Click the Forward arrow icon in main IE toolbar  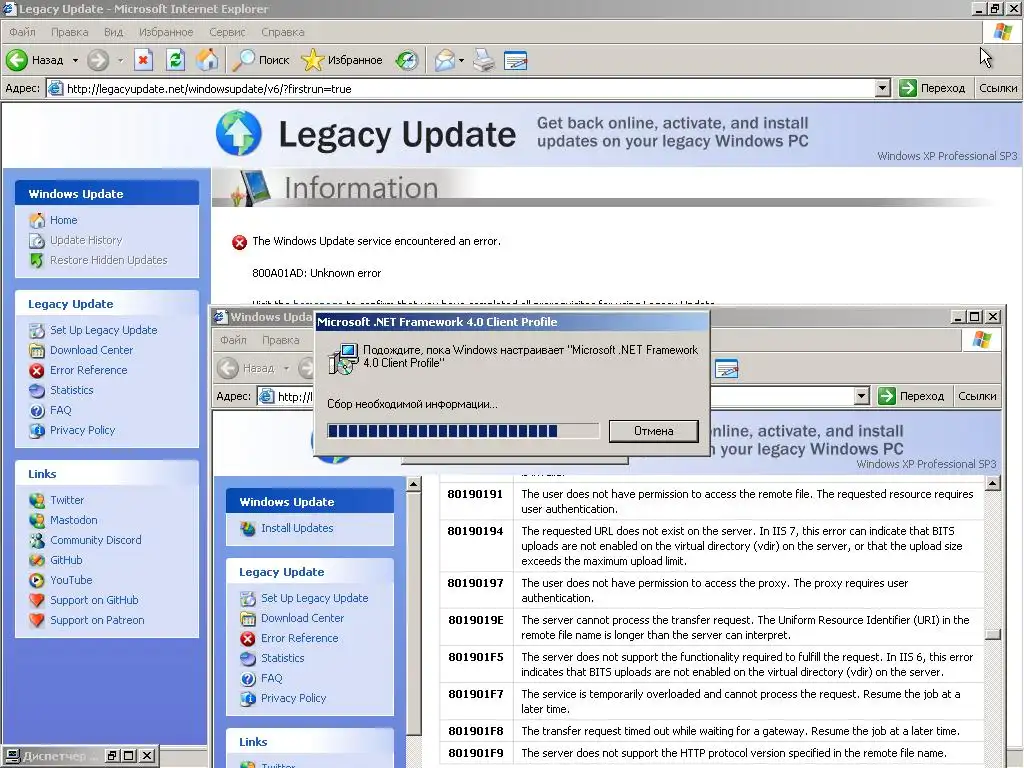[x=98, y=60]
